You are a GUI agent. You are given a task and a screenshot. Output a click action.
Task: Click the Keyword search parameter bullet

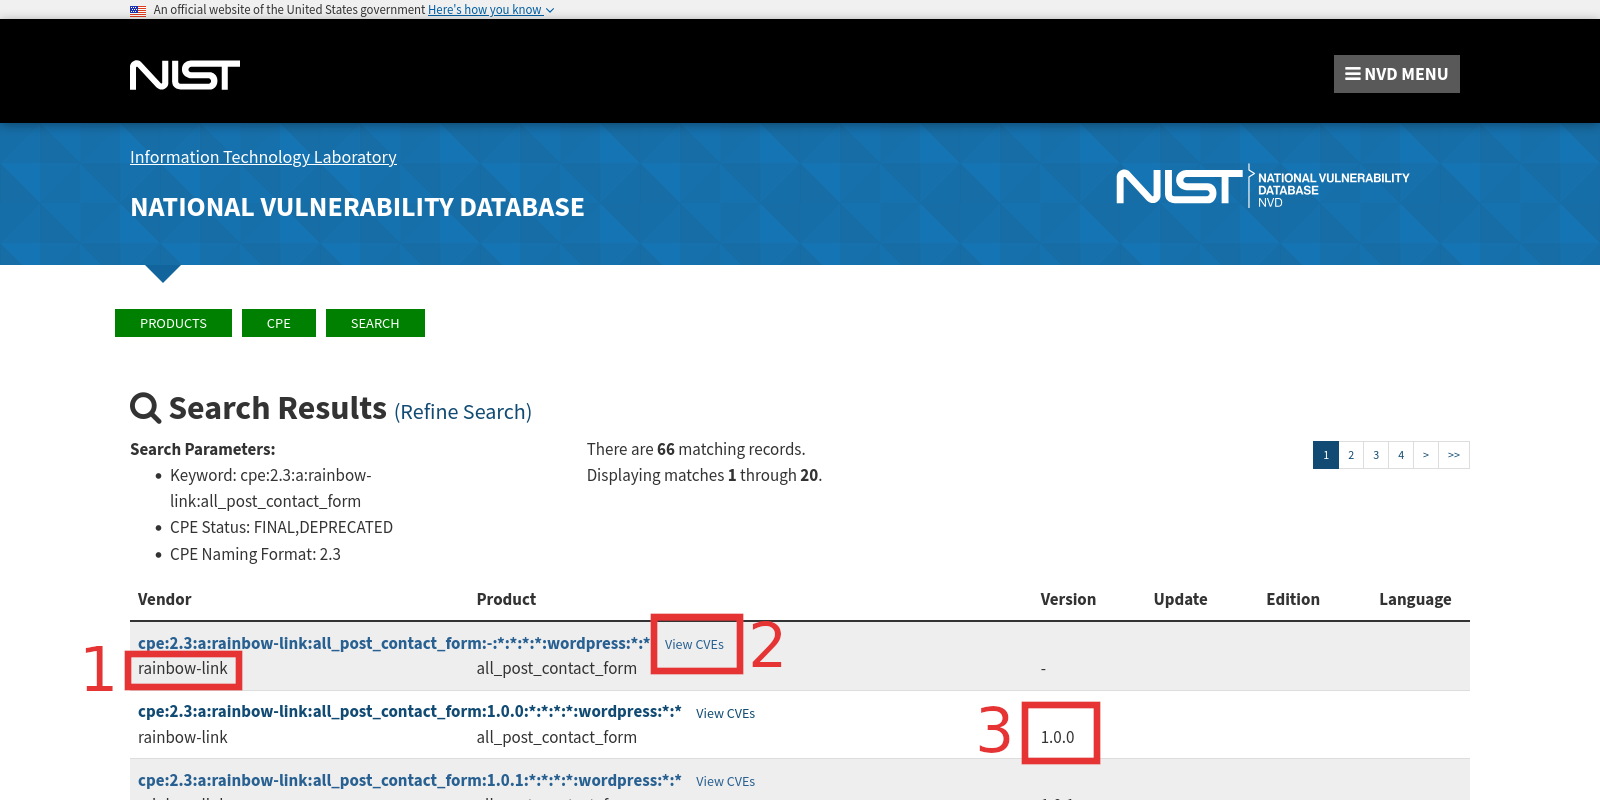pos(270,488)
